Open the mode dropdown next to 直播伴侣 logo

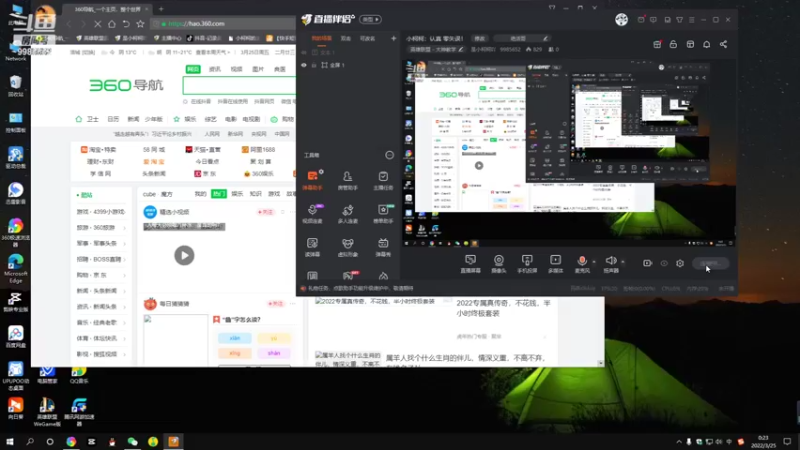click(x=370, y=19)
